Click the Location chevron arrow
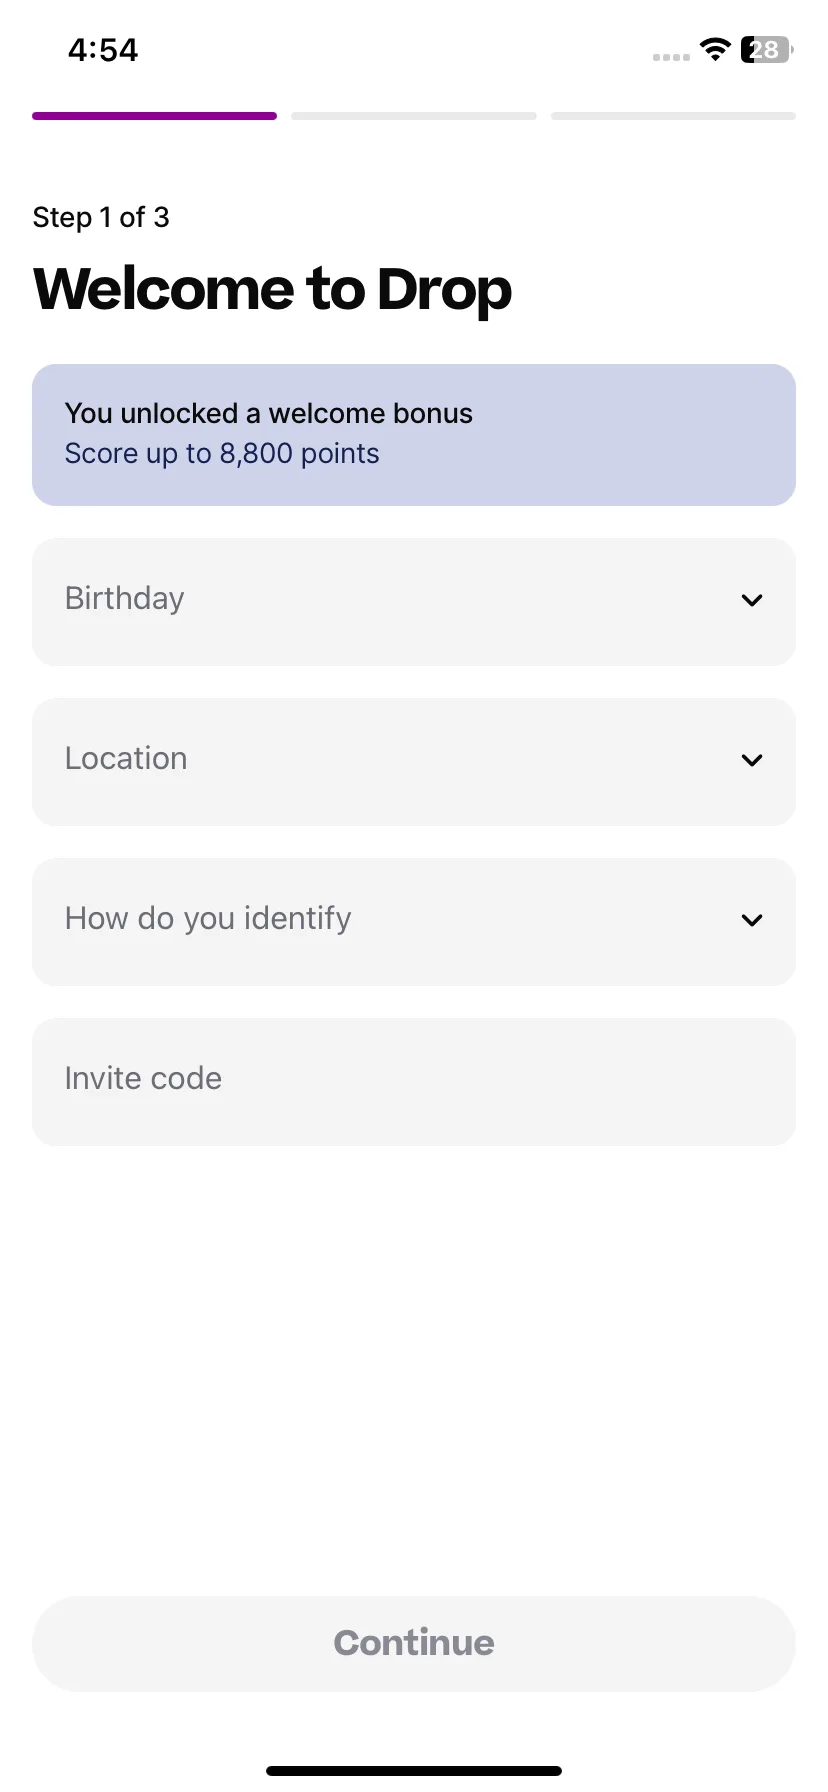Screen dimensions: 828x1792 (752, 760)
